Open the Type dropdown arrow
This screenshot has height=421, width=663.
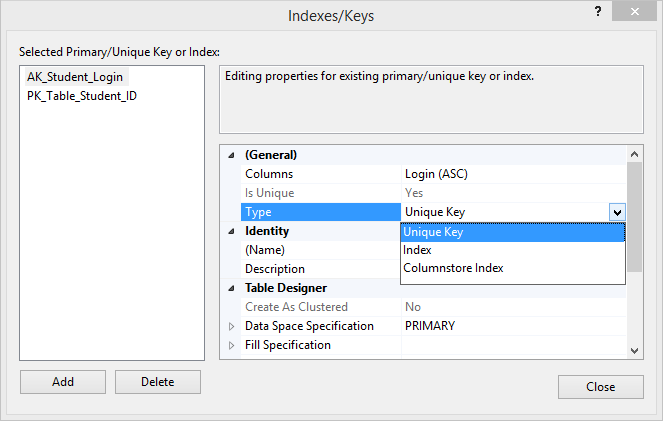617,212
